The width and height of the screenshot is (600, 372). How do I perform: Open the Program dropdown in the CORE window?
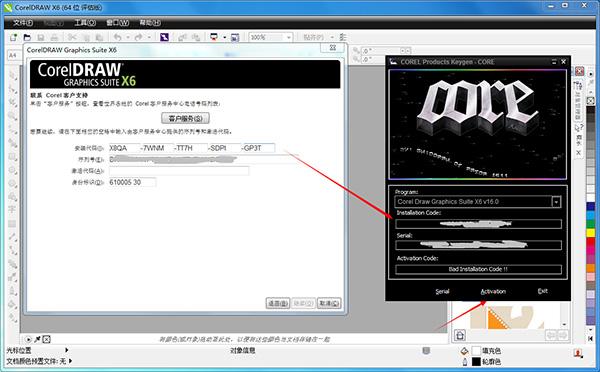[556, 202]
